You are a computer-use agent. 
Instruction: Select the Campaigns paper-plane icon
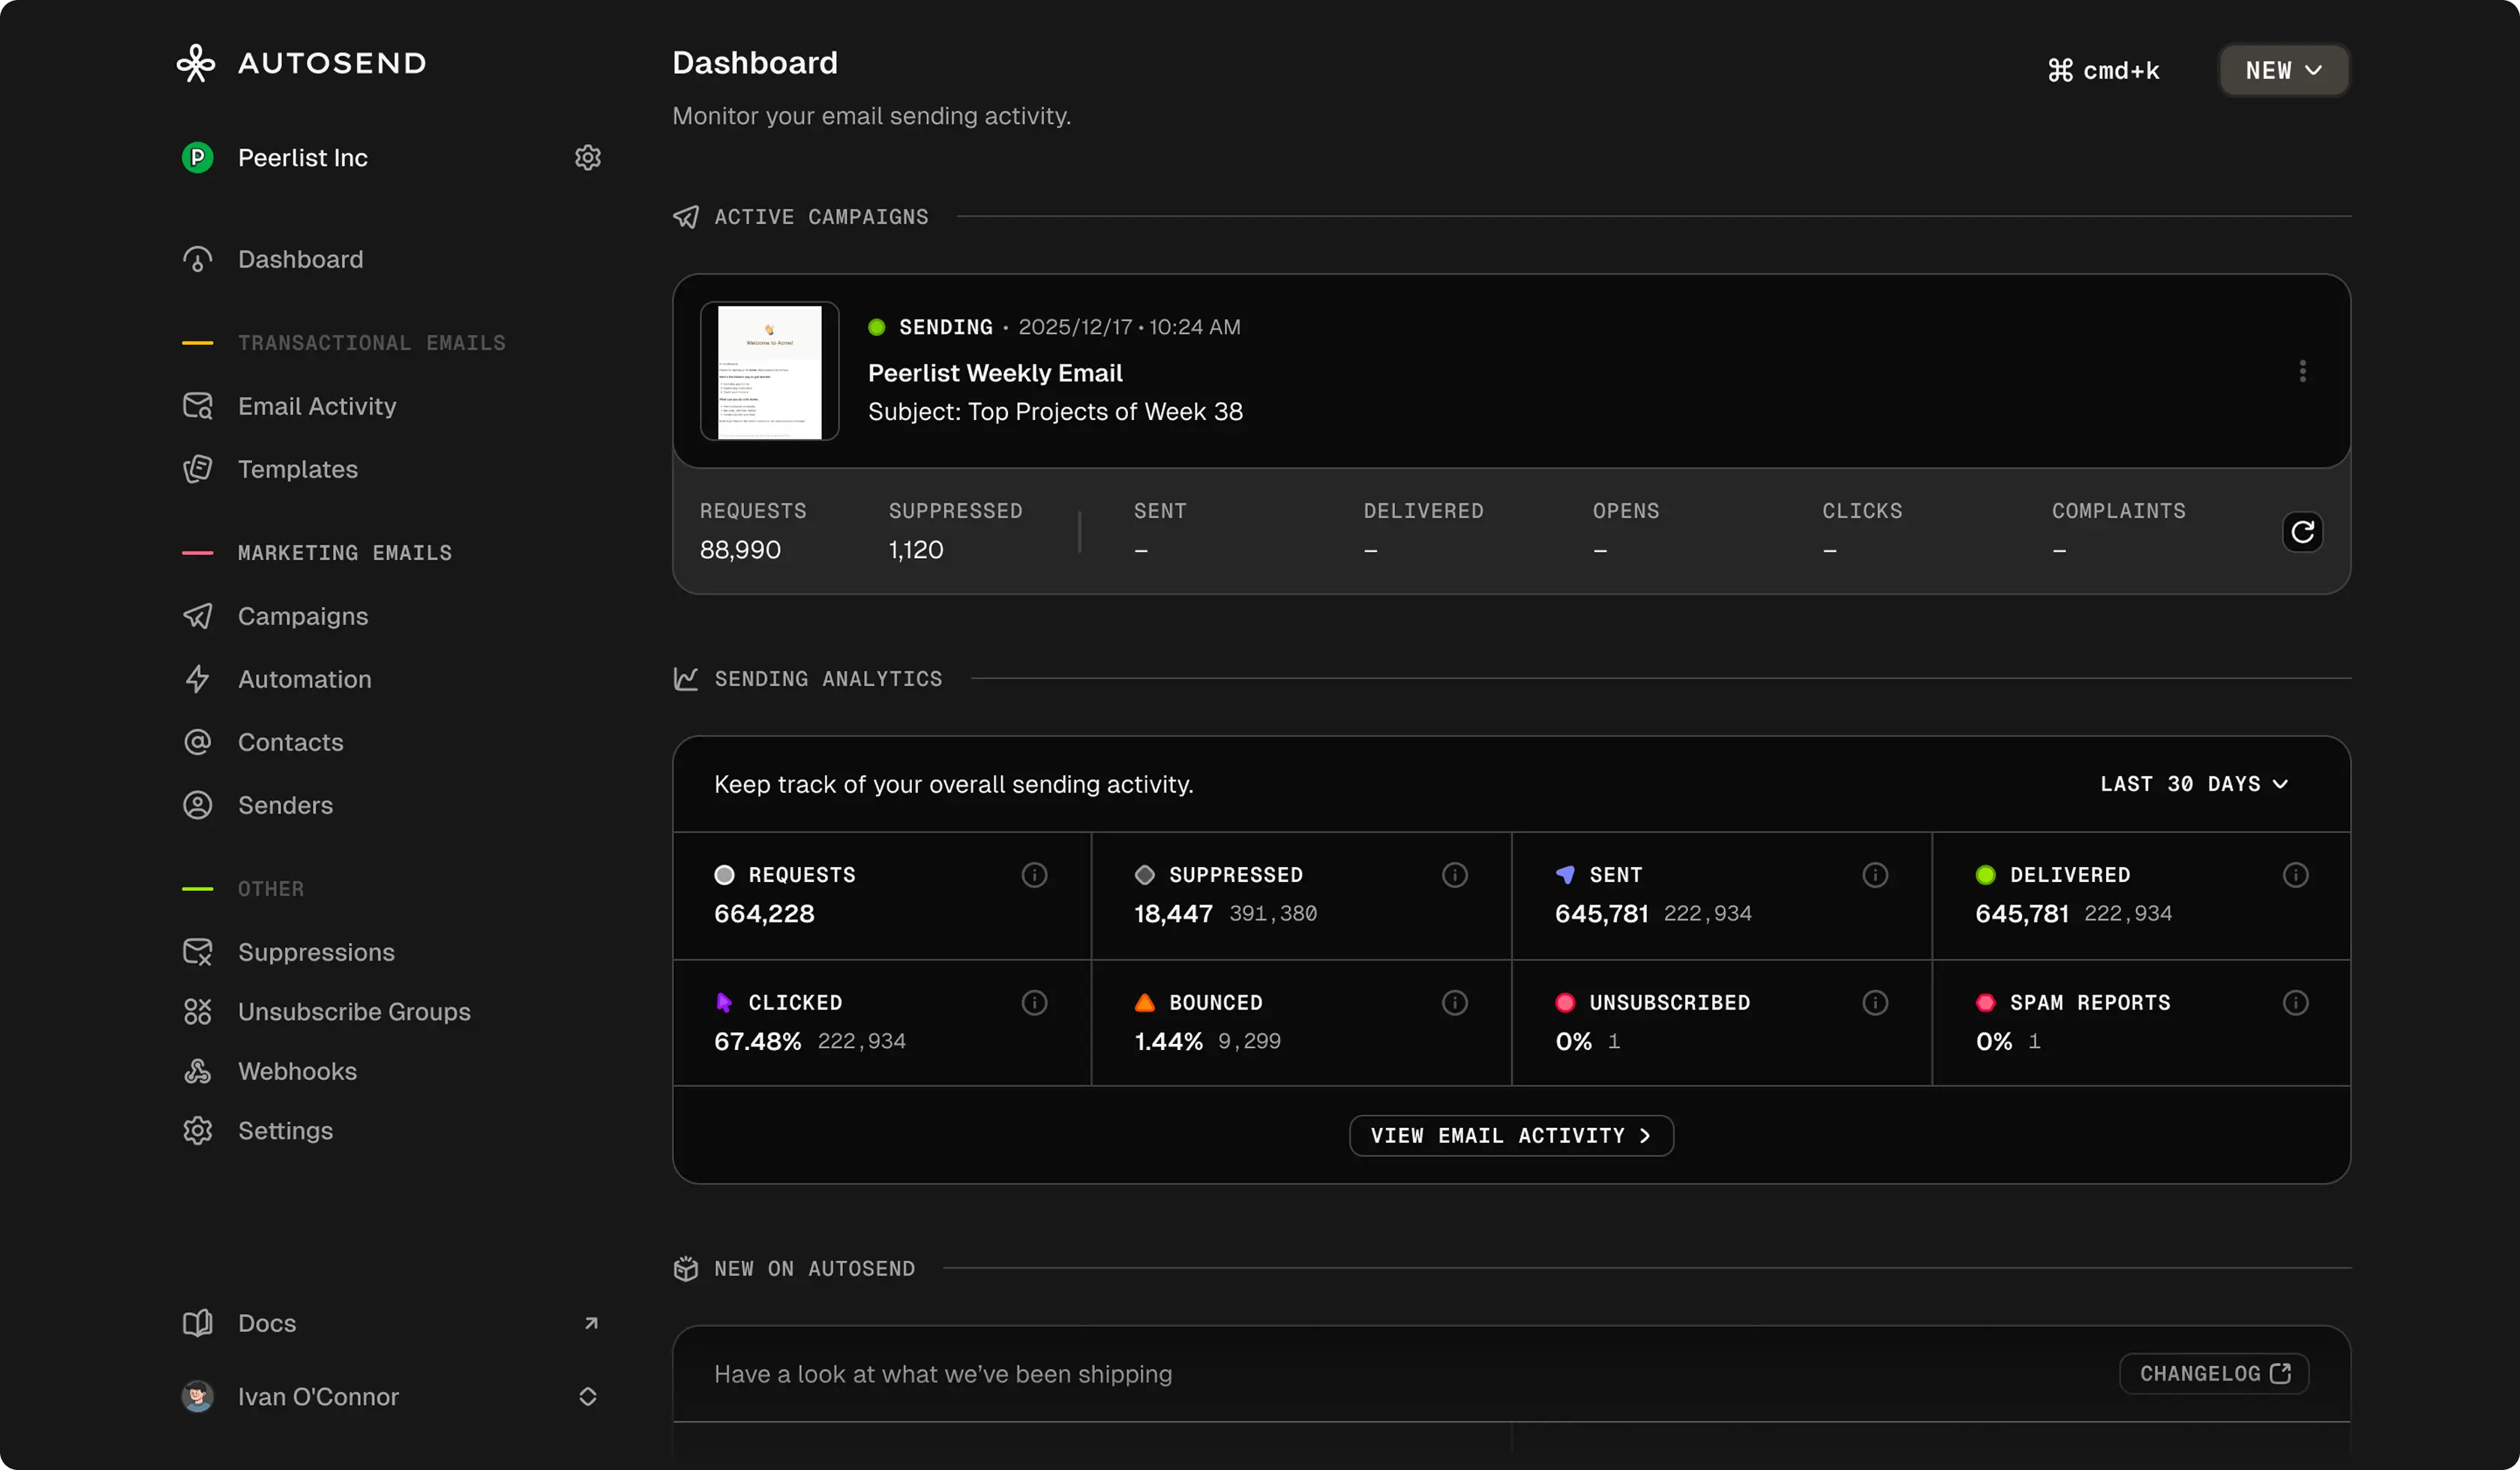[x=197, y=616]
